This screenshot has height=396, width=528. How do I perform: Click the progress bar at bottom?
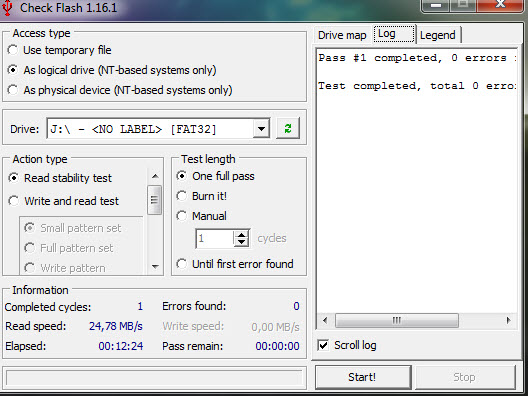click(154, 378)
